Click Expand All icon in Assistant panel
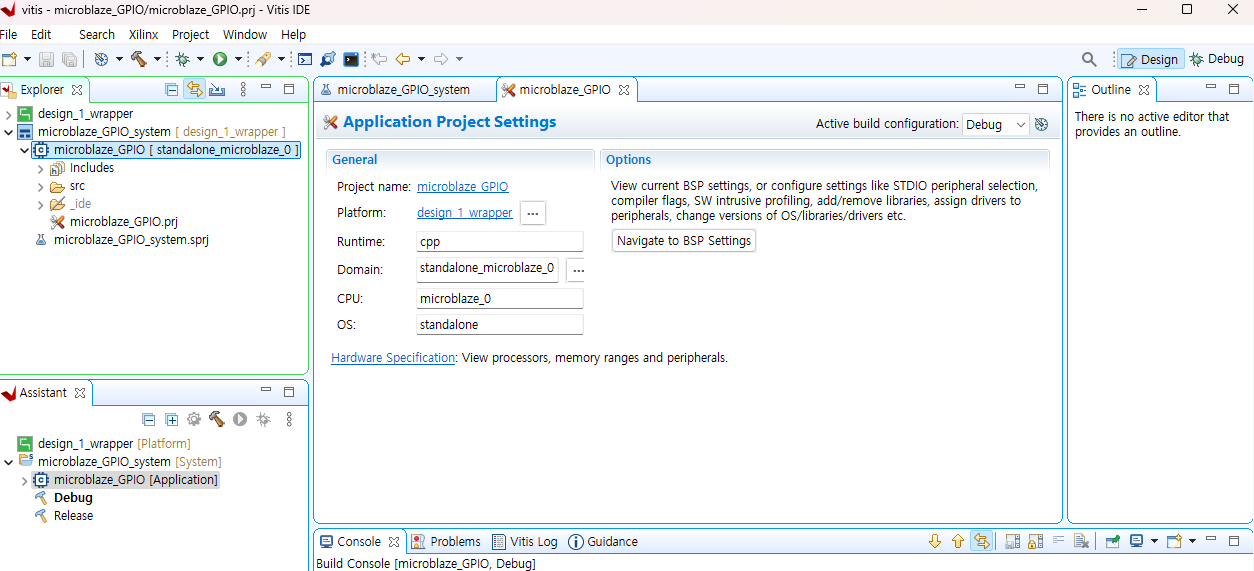 (x=171, y=419)
